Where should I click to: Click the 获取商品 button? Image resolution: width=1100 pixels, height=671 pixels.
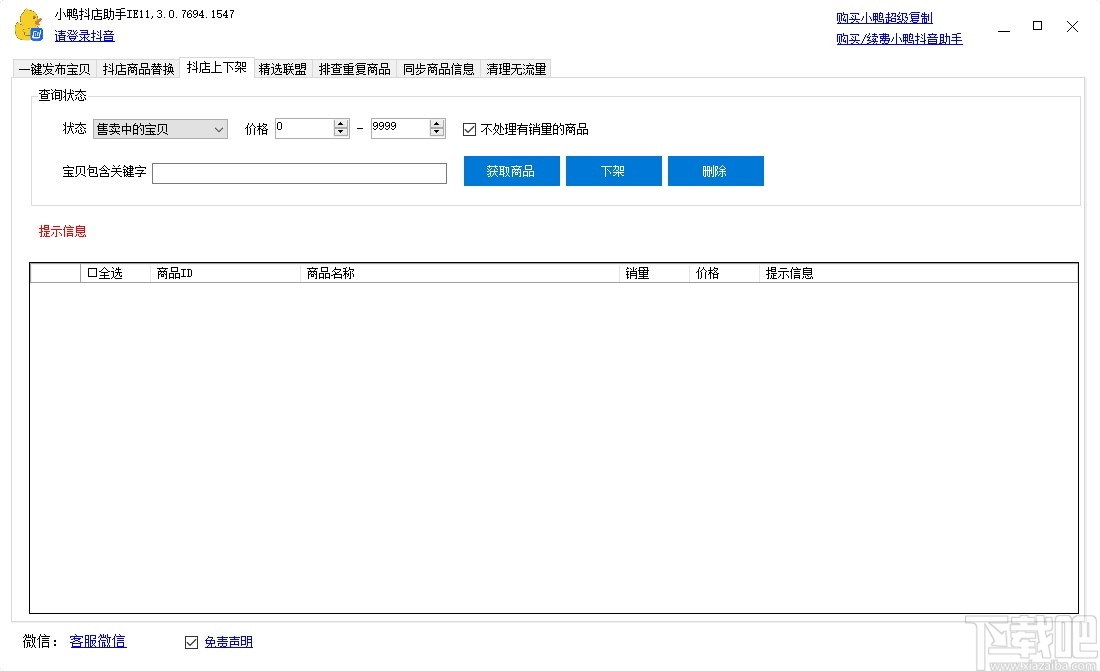(x=511, y=171)
